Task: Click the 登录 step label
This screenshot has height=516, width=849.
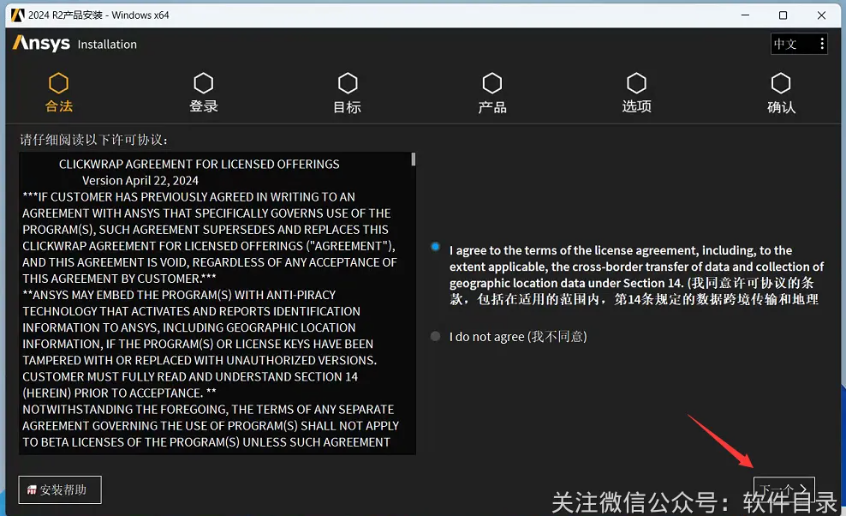Action: point(203,107)
